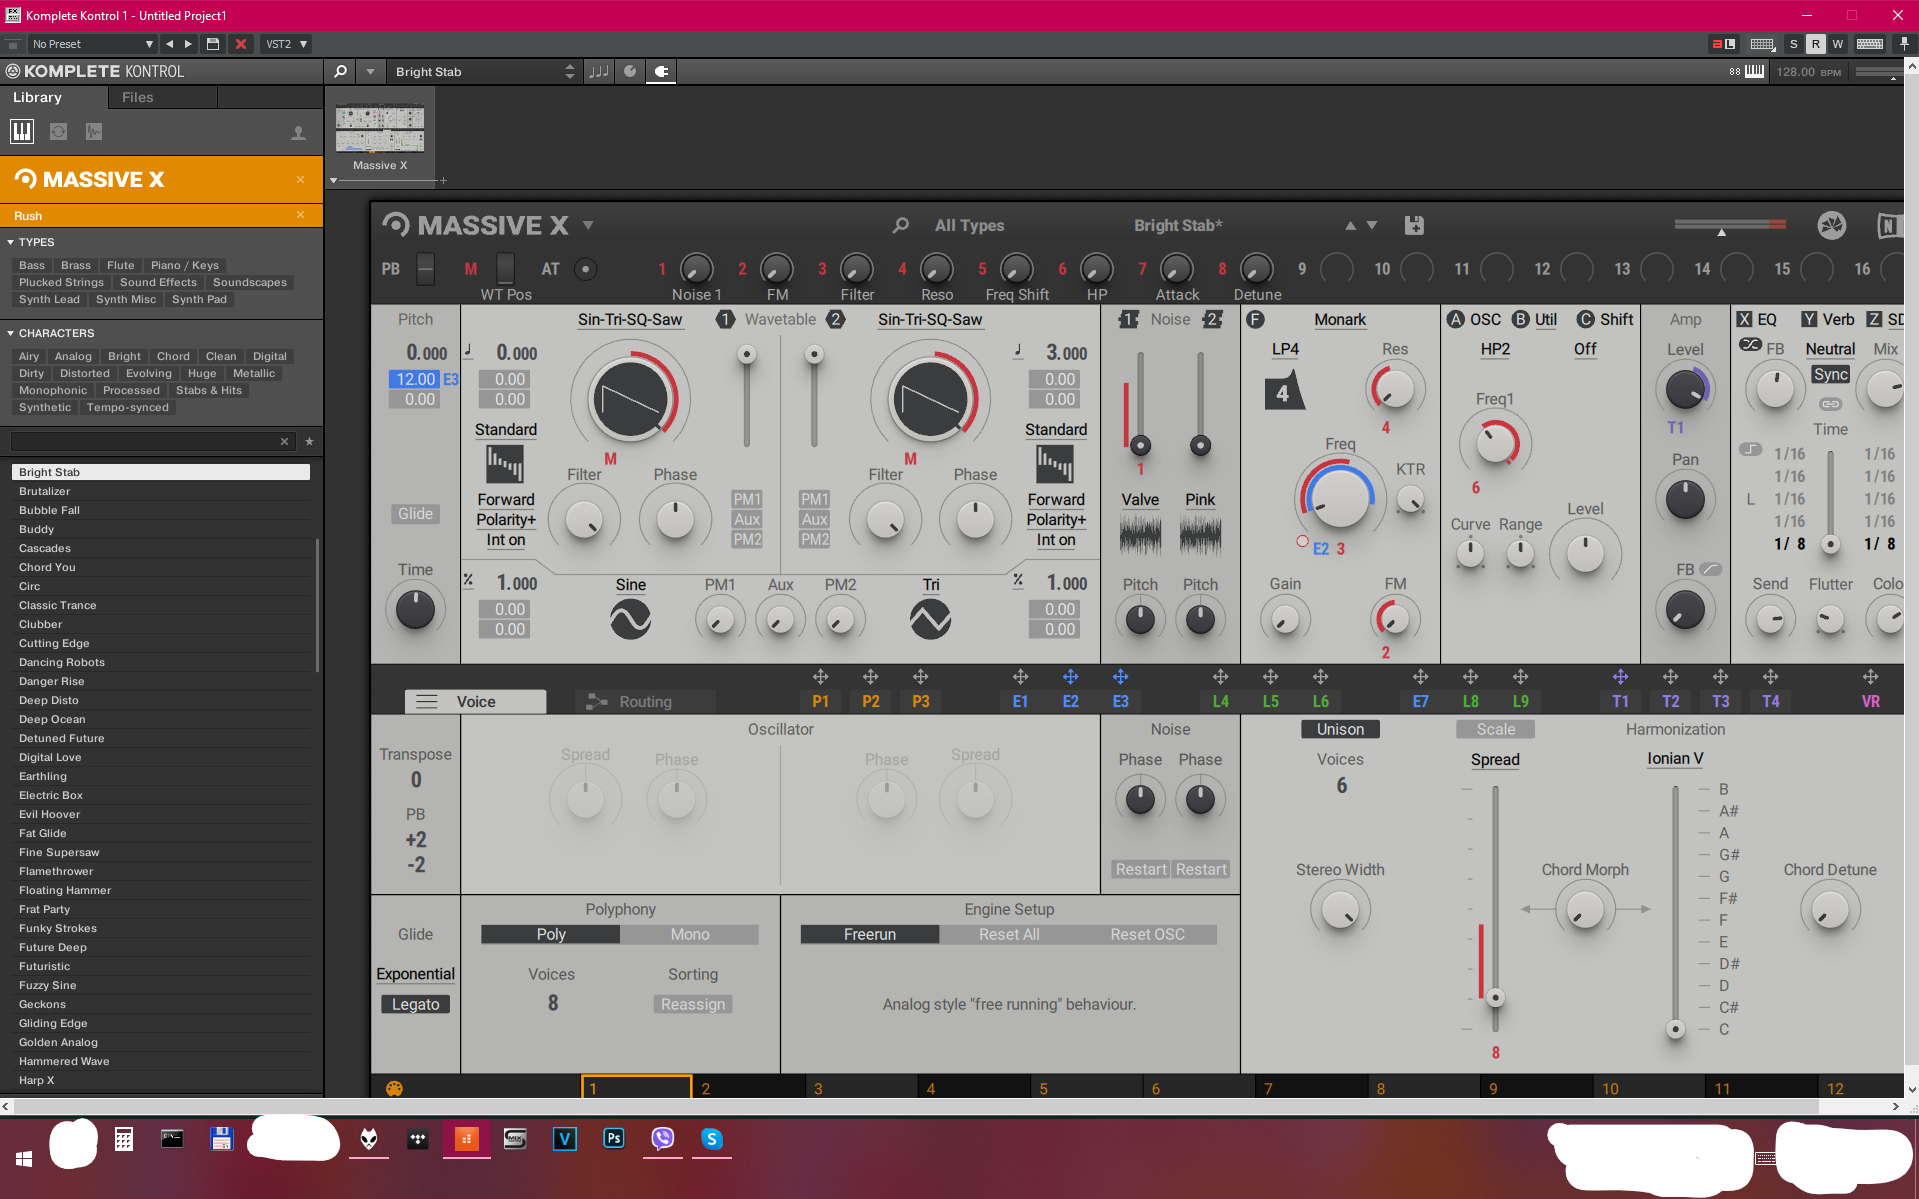Toggle the W automation write button
This screenshot has width=1919, height=1199.
[x=1837, y=44]
